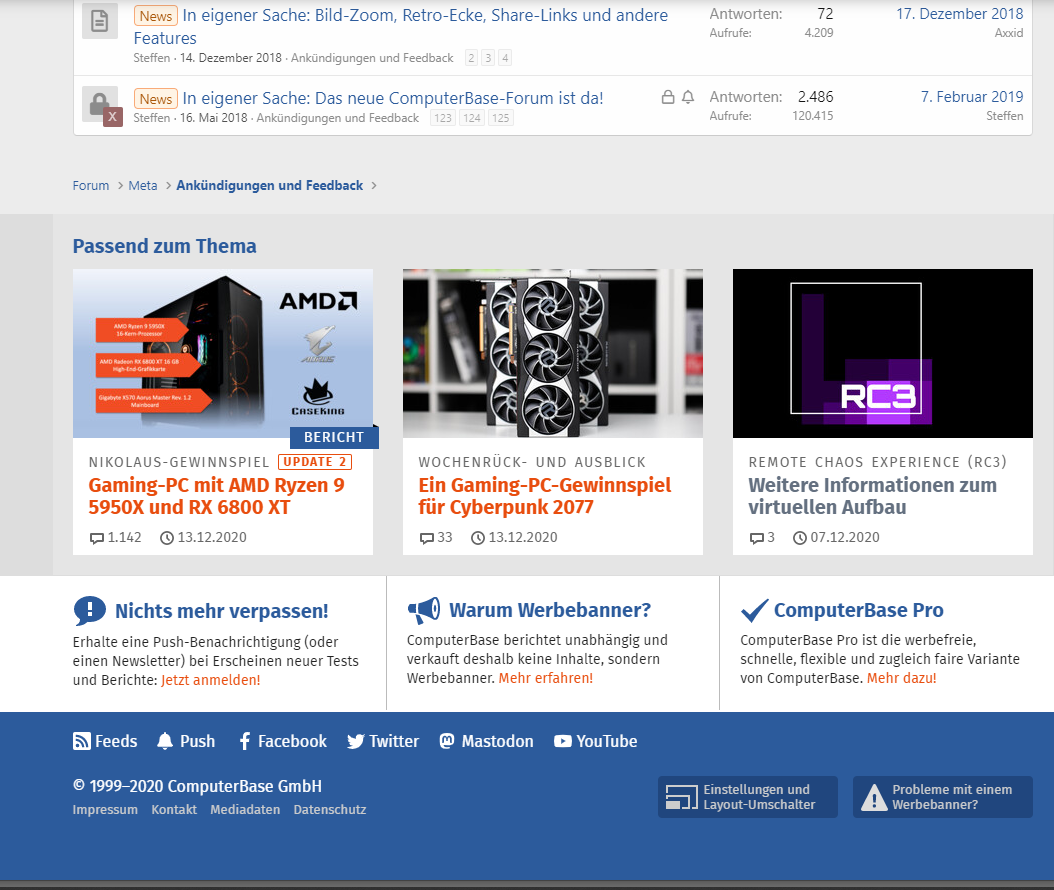
Task: Click the UPDATE 2 badge
Action: click(315, 462)
